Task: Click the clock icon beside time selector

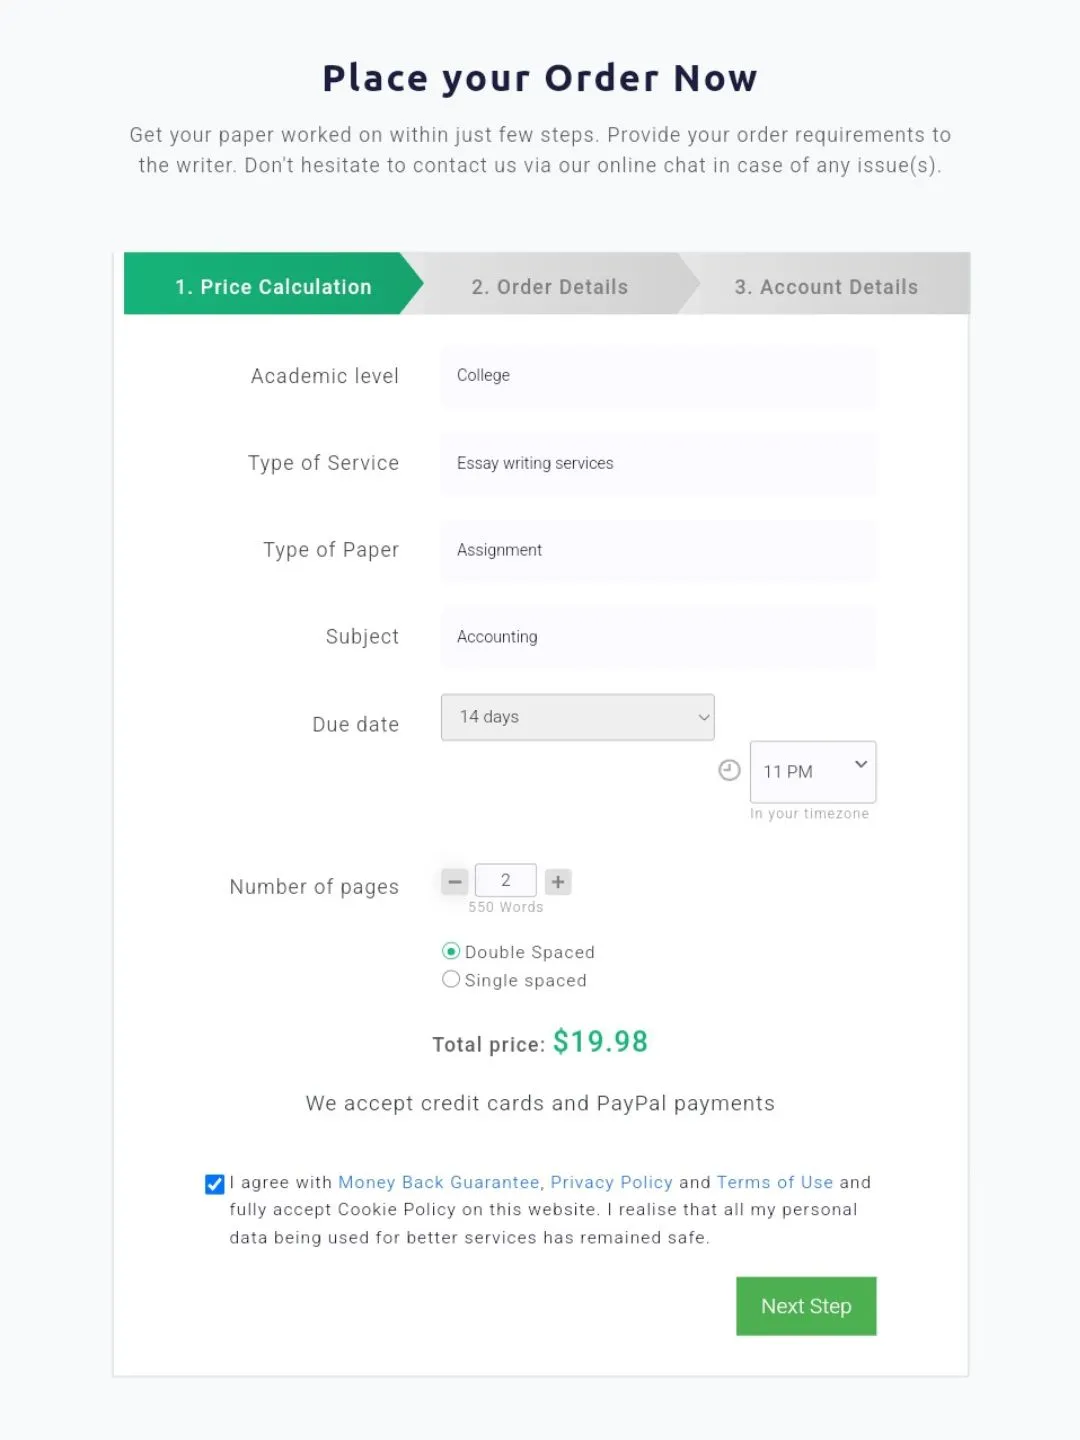Action: (x=730, y=770)
